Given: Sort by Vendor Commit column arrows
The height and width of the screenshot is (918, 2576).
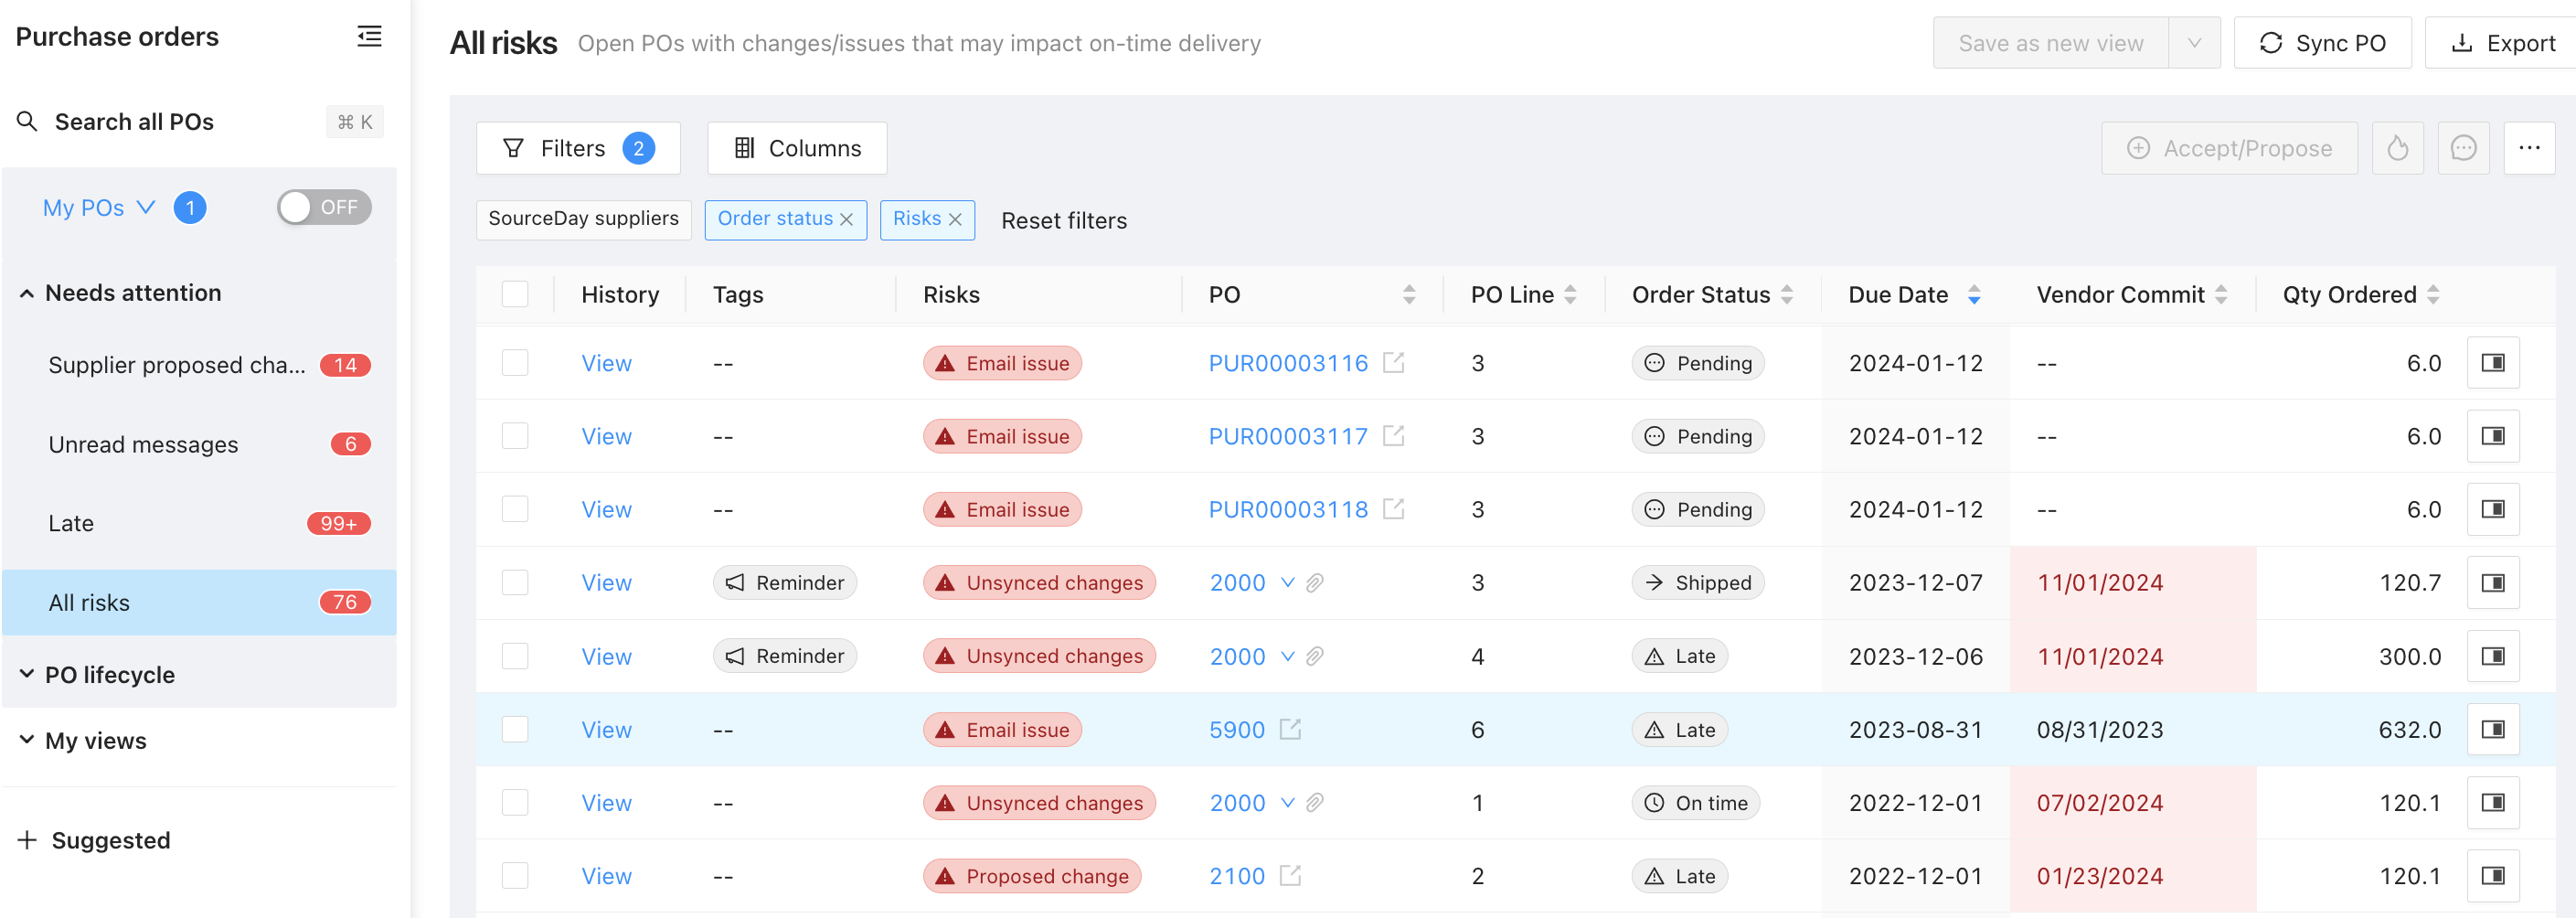Looking at the screenshot, I should (x=2221, y=295).
